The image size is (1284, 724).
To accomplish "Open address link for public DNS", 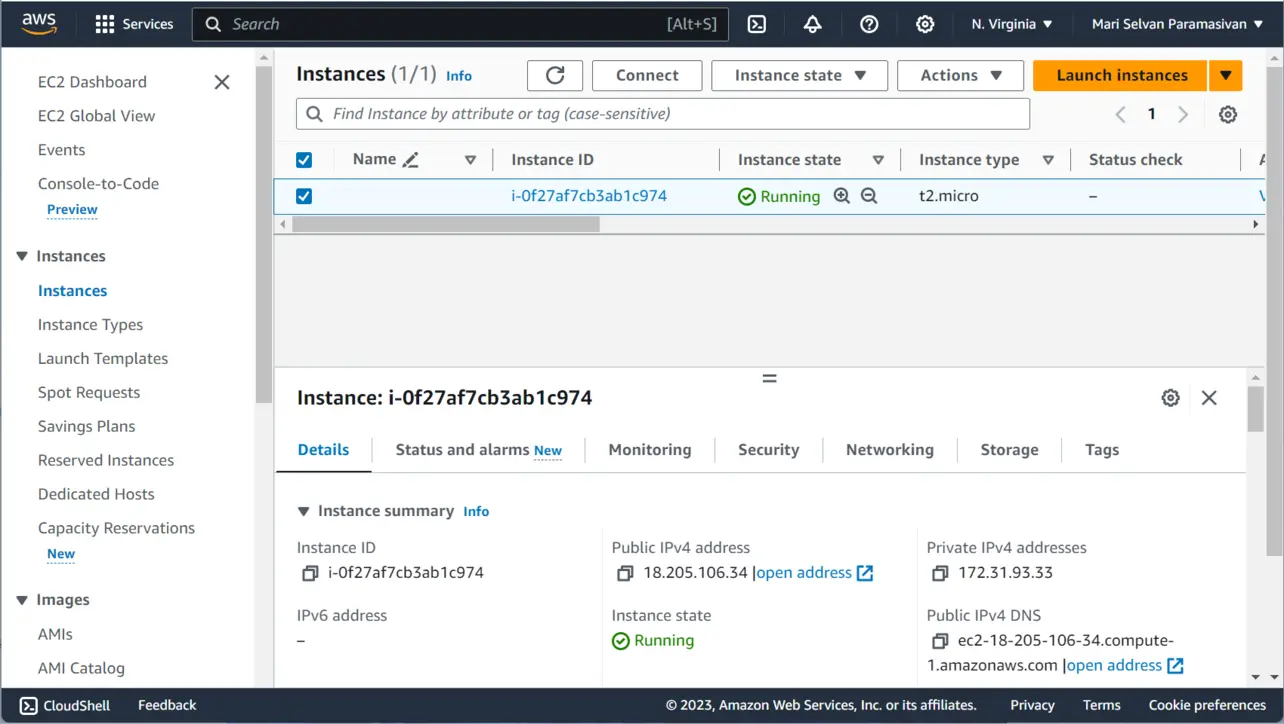I will (x=1125, y=665).
